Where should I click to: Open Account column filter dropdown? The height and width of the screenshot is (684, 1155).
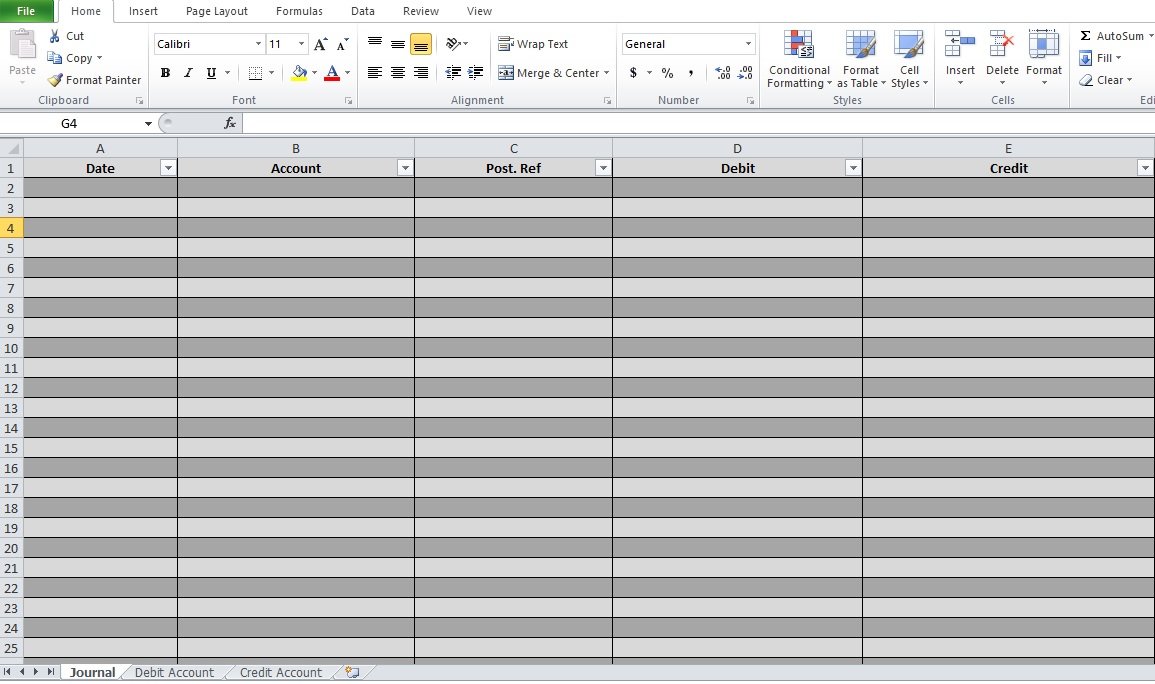coord(405,168)
